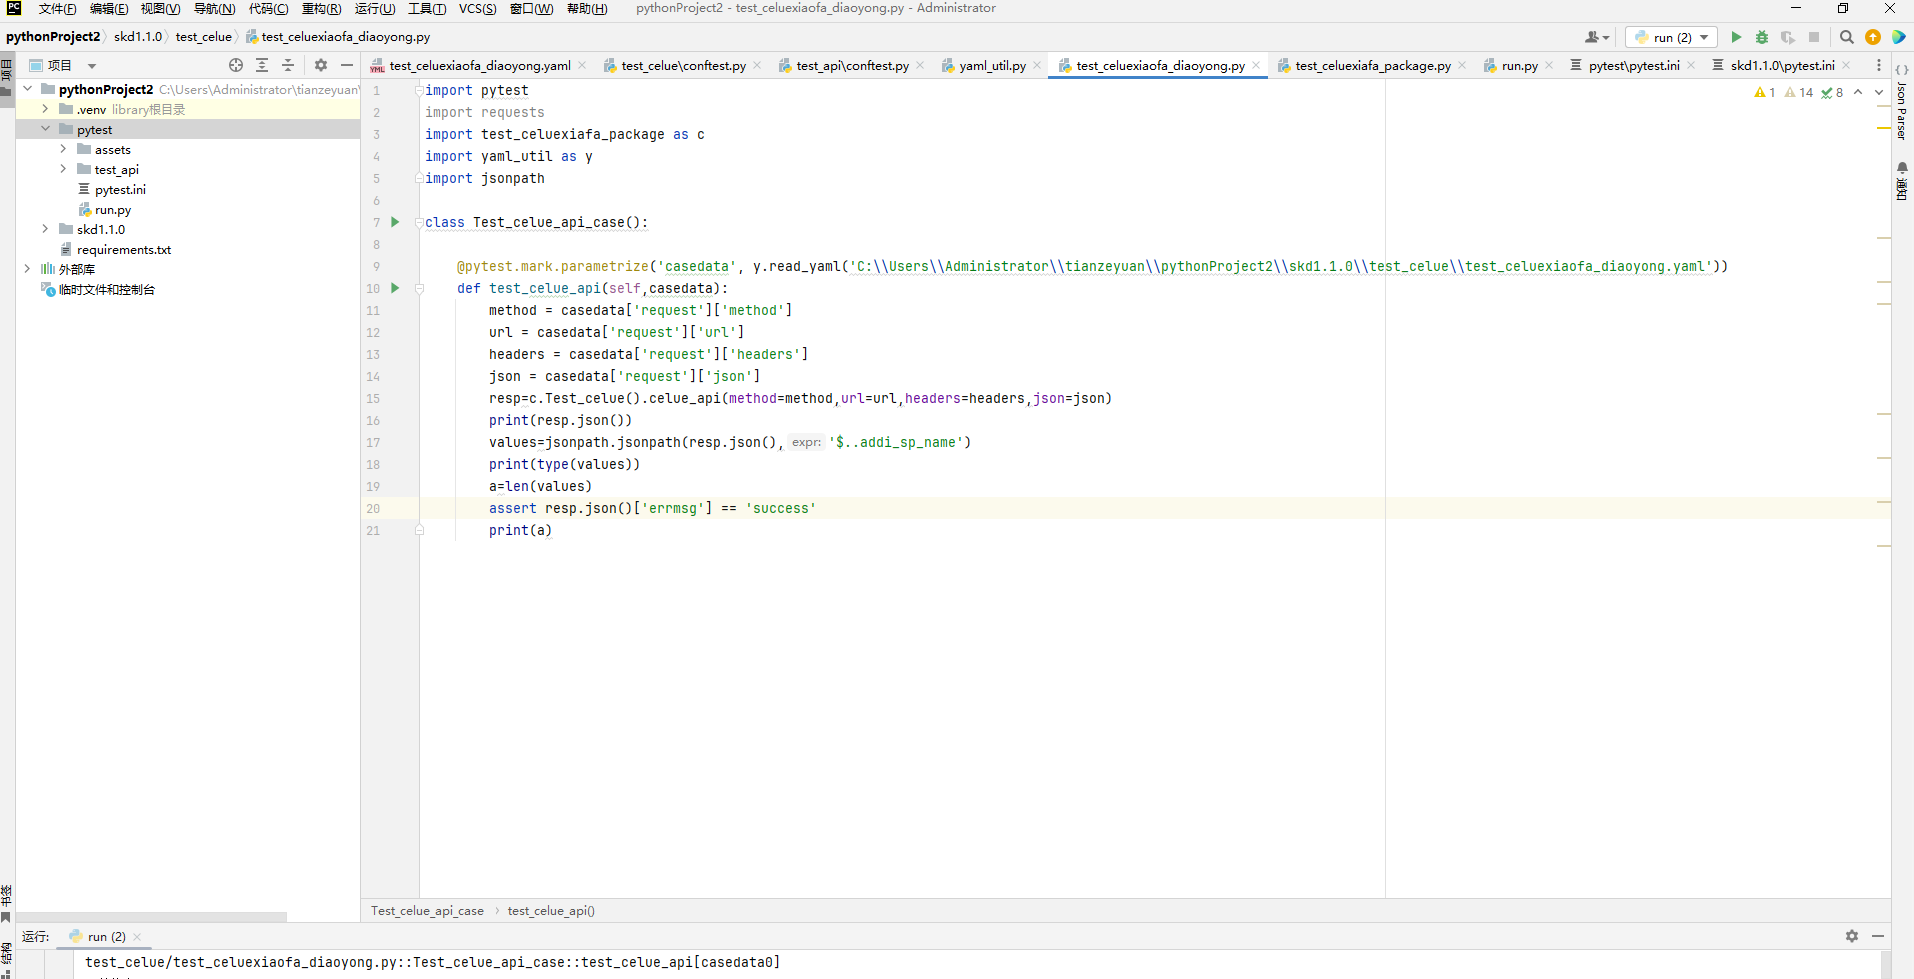Click the orange update arrow icon
Image resolution: width=1914 pixels, height=979 pixels.
(x=1873, y=37)
